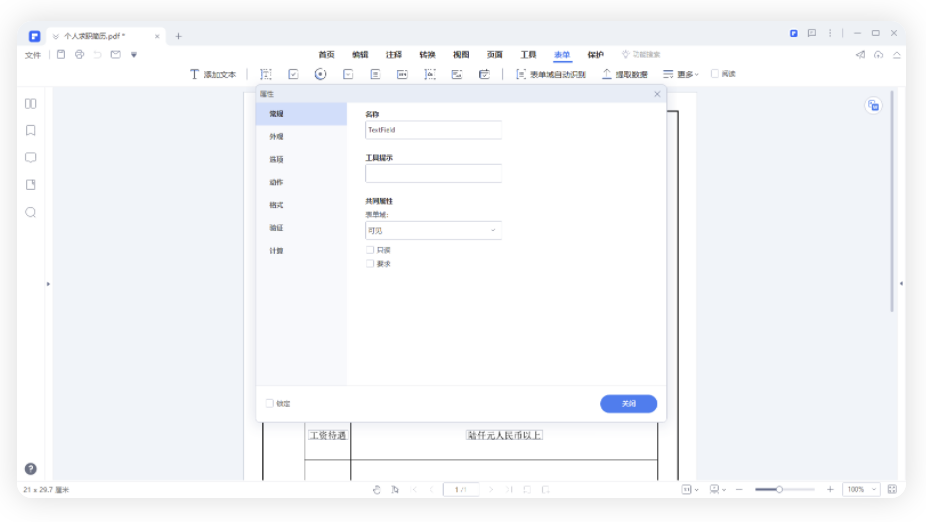Click the 提取数据 (Extract Data) button
Viewport: 926px width, 522px height.
(625, 74)
